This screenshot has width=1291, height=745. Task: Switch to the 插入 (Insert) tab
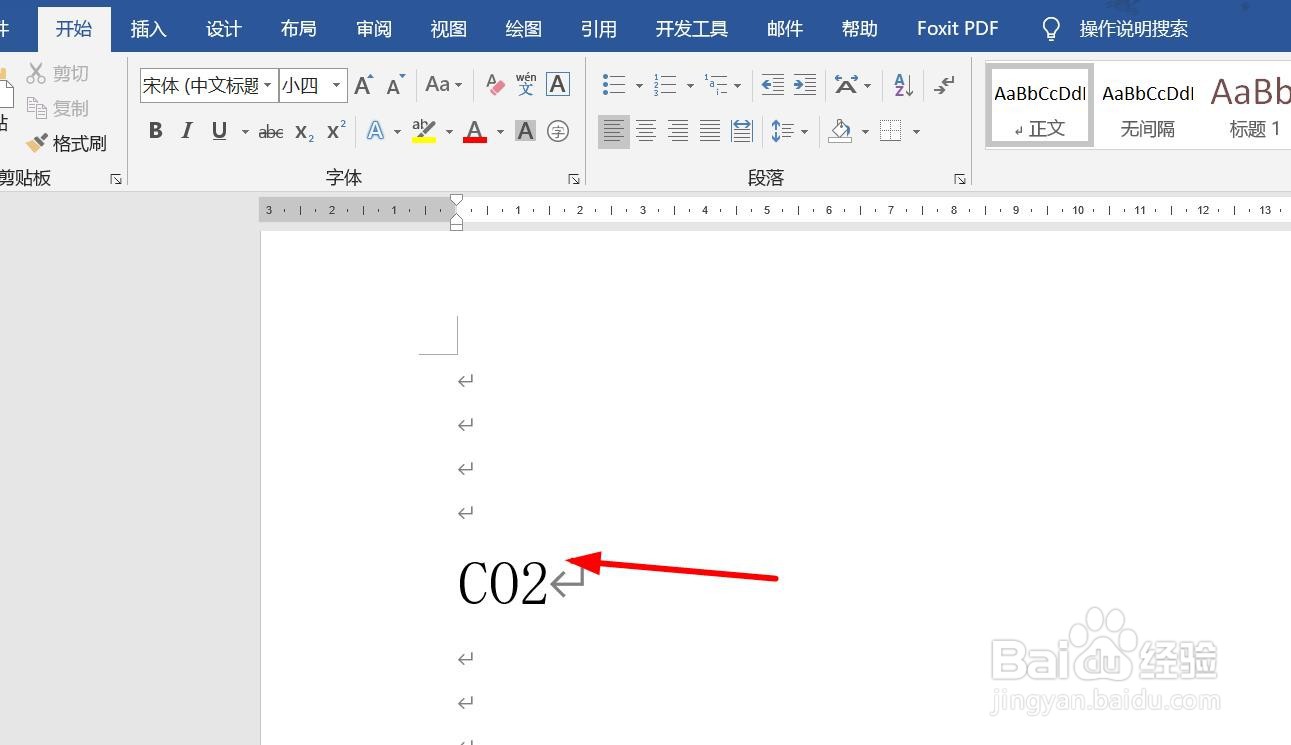point(148,28)
